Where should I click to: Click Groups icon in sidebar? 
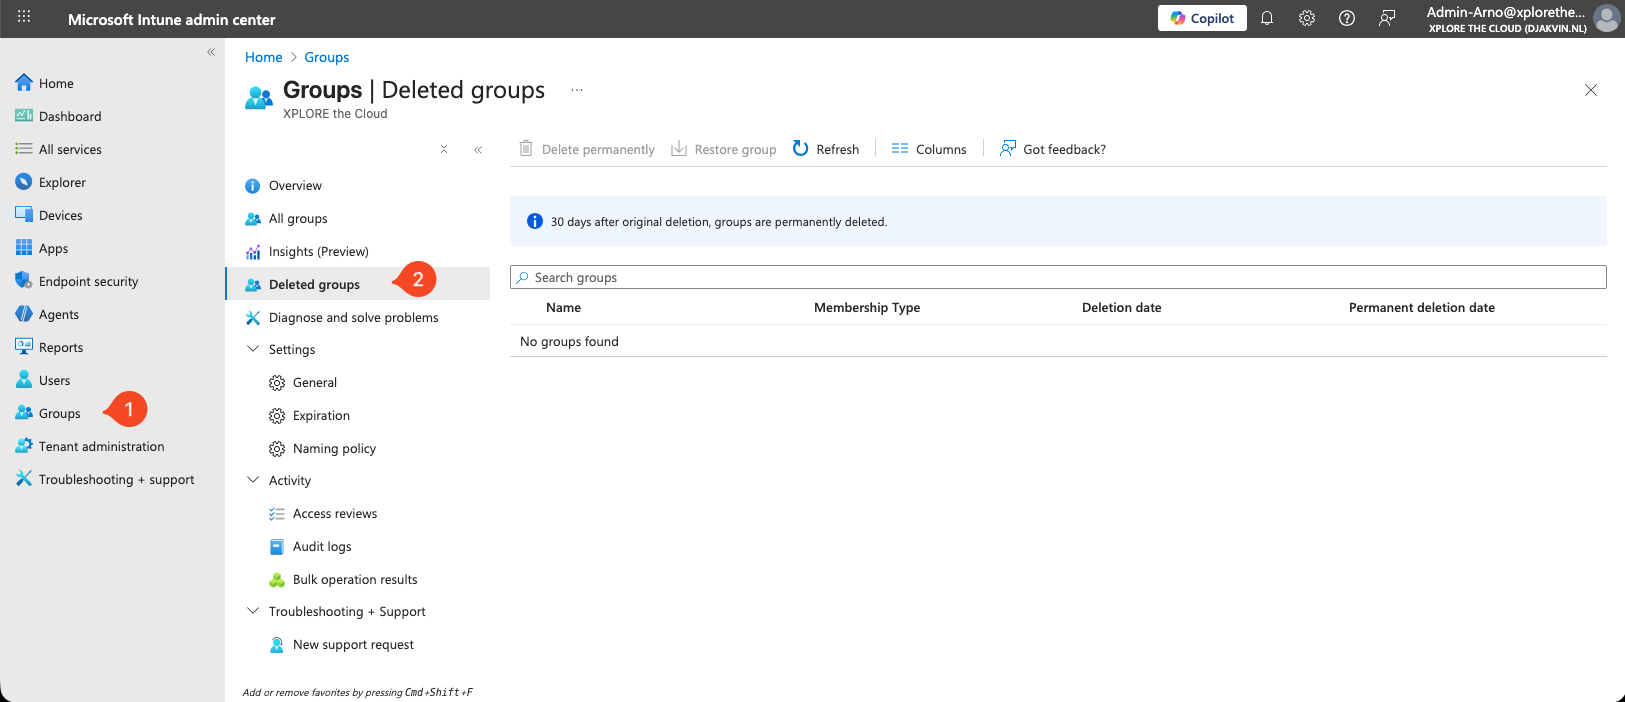tap(24, 413)
